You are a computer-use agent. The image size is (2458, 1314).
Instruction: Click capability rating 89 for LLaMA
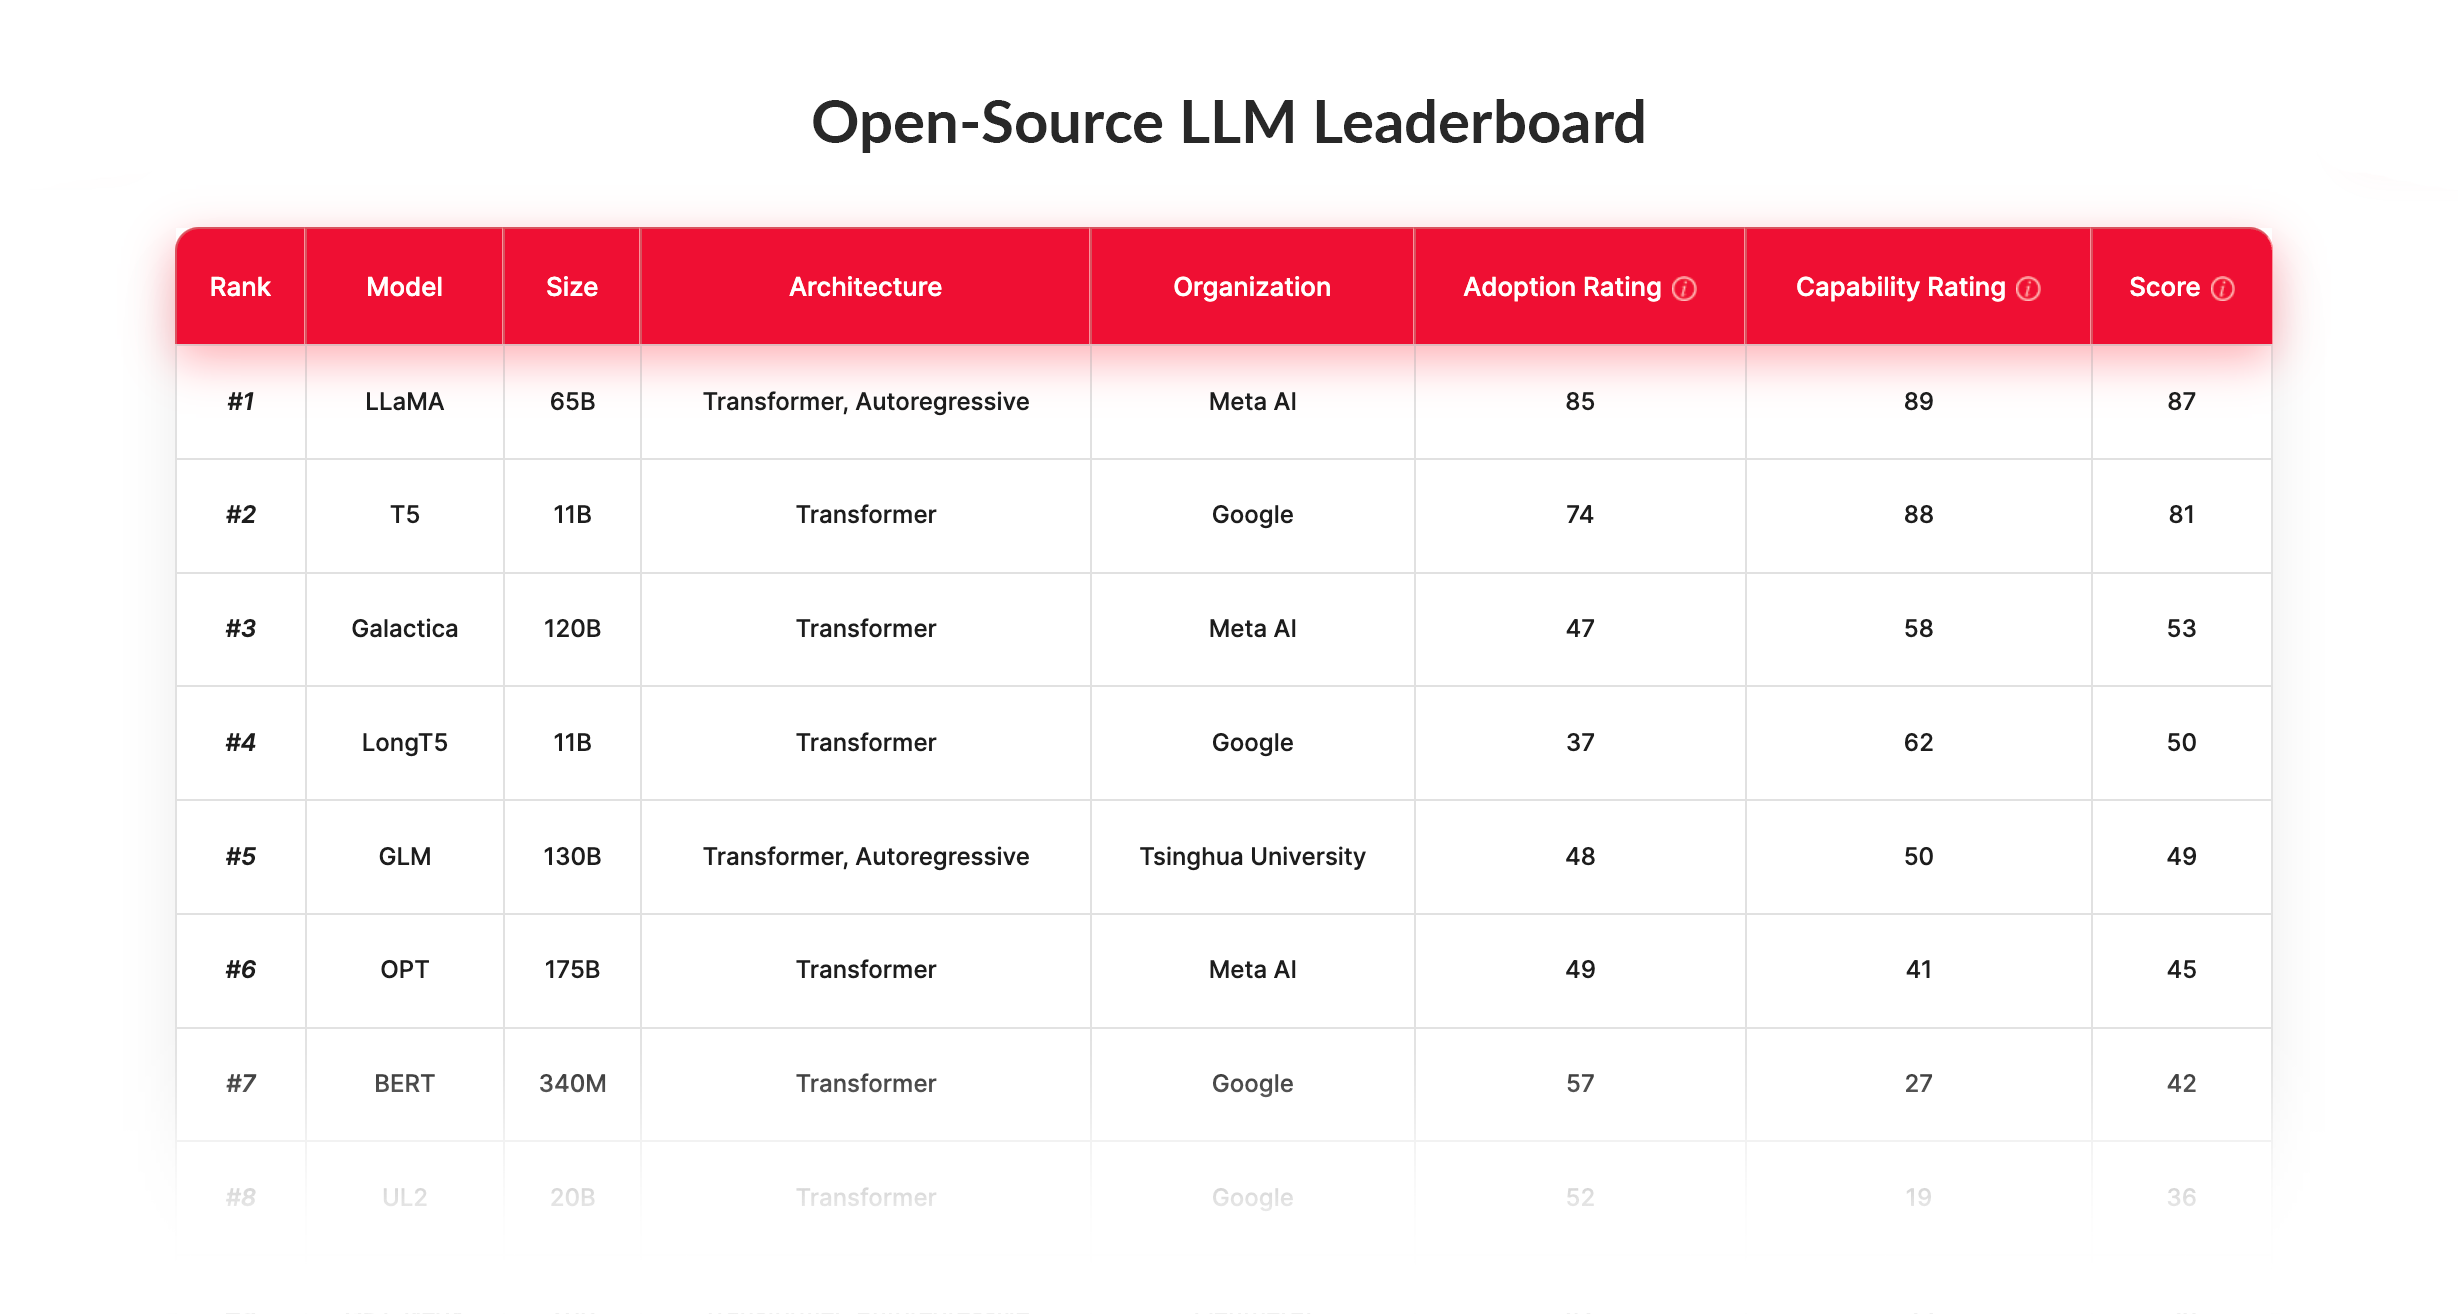pos(1918,401)
